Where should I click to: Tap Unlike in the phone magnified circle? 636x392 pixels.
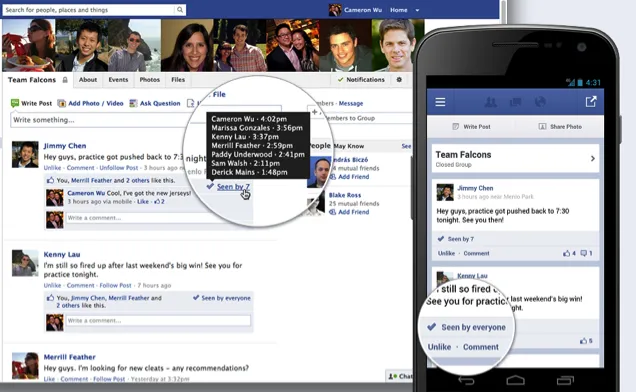(x=439, y=347)
